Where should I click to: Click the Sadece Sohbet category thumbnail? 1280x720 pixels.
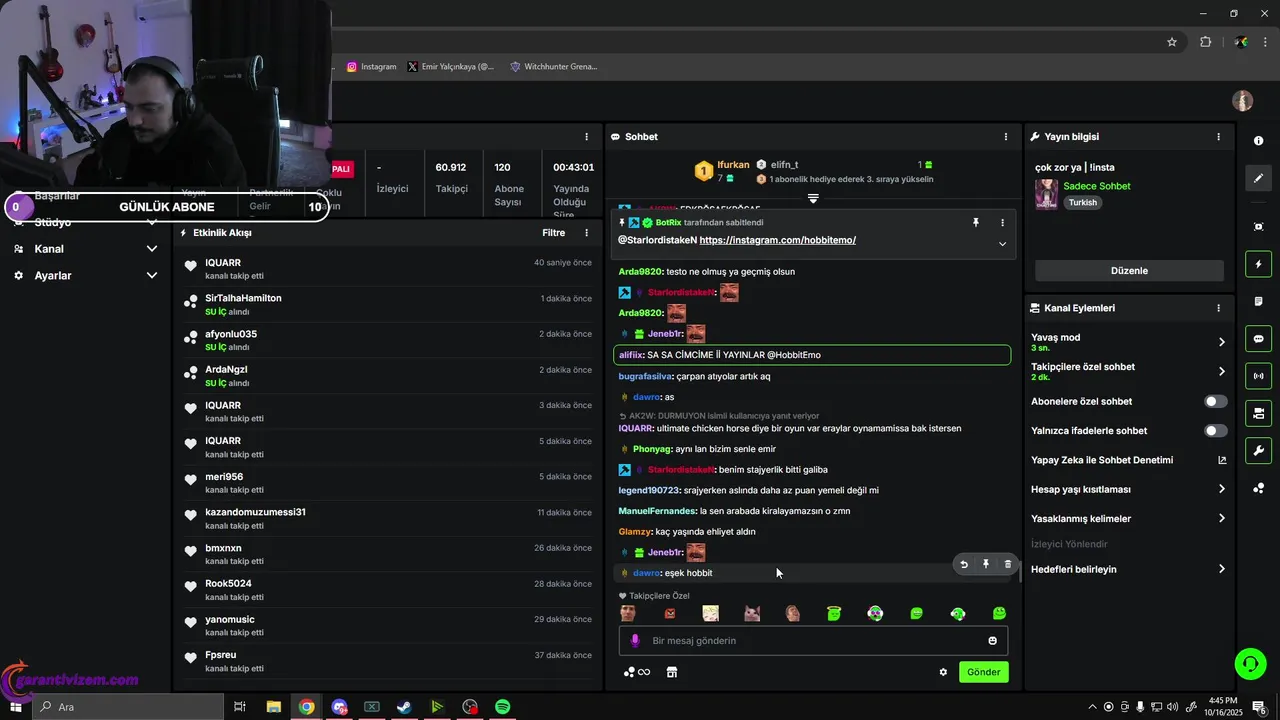coord(1047,194)
